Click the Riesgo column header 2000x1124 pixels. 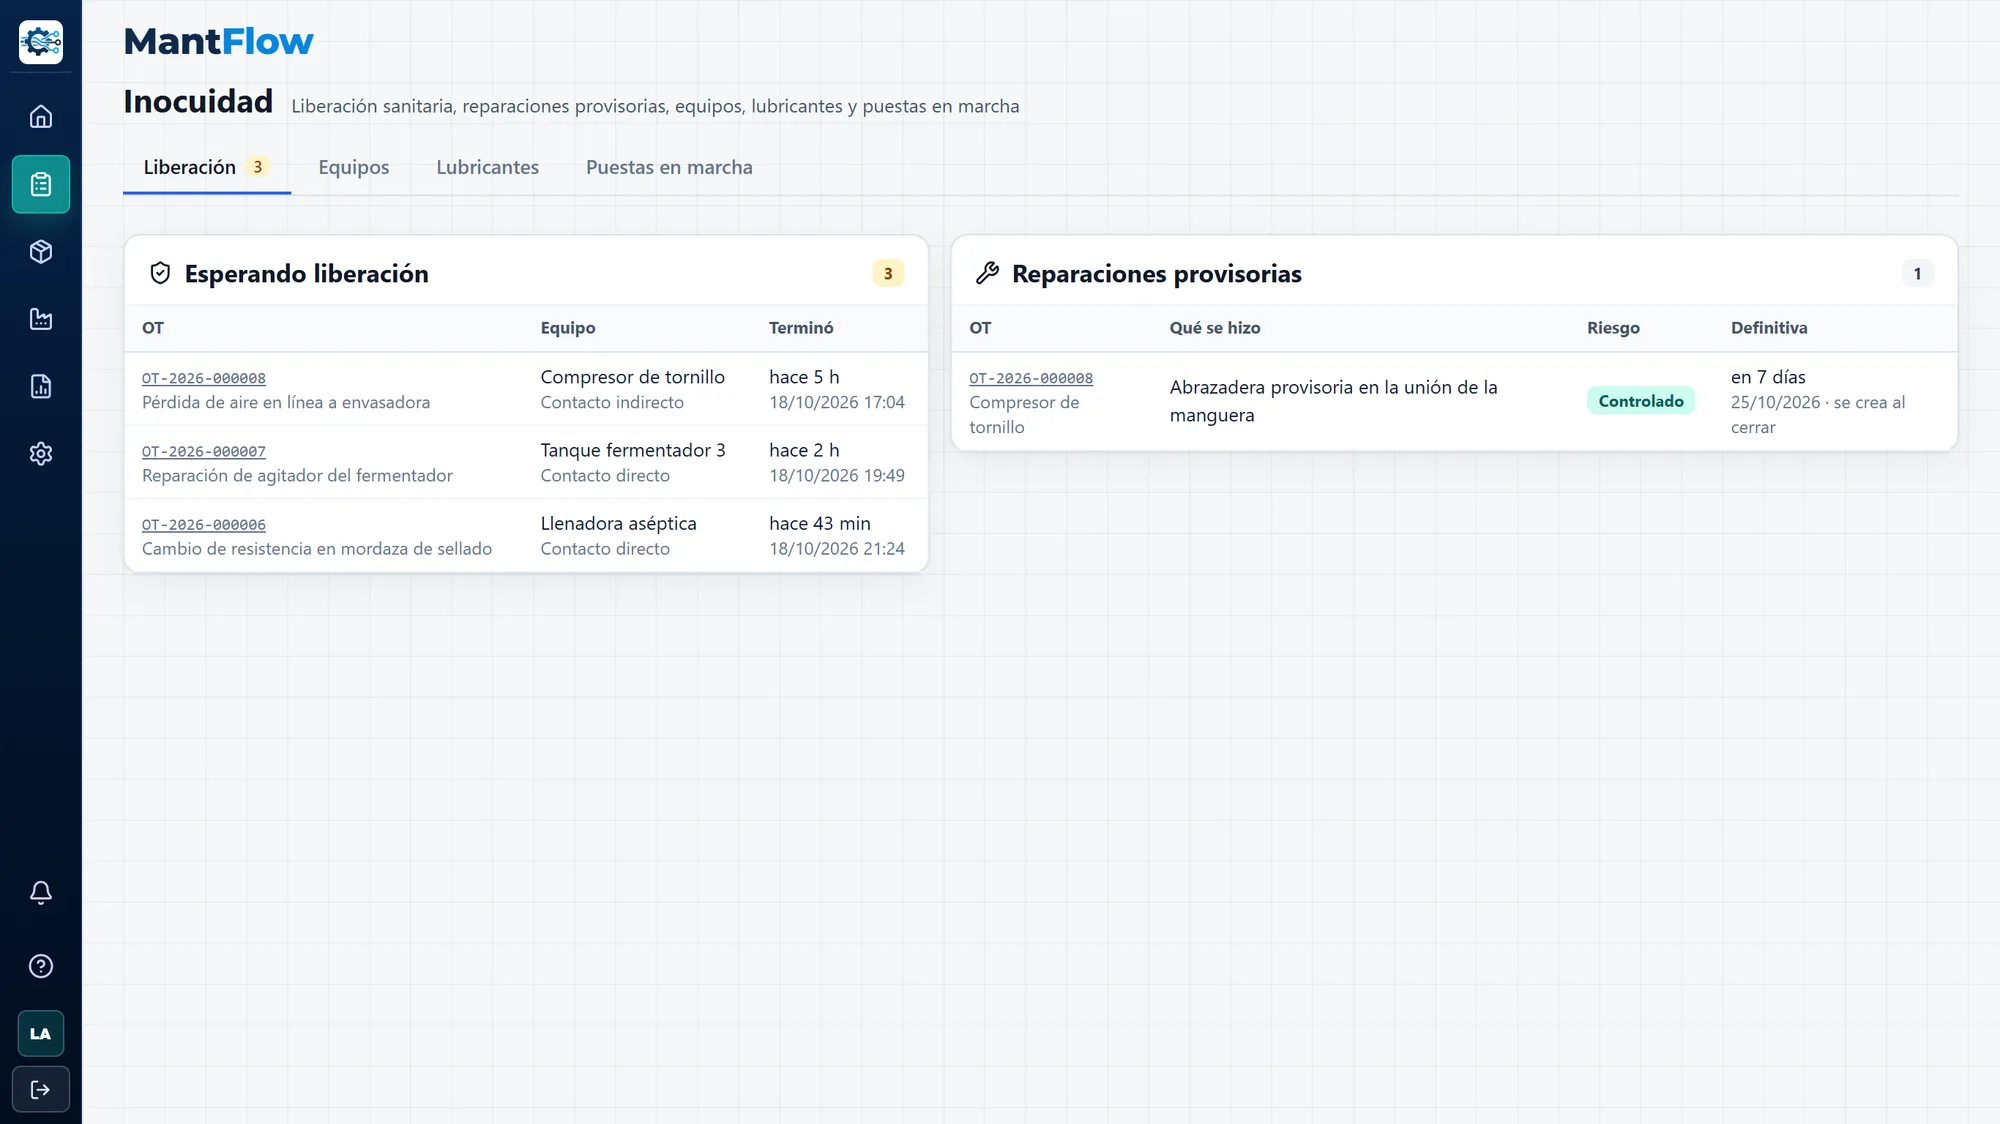[x=1613, y=328]
